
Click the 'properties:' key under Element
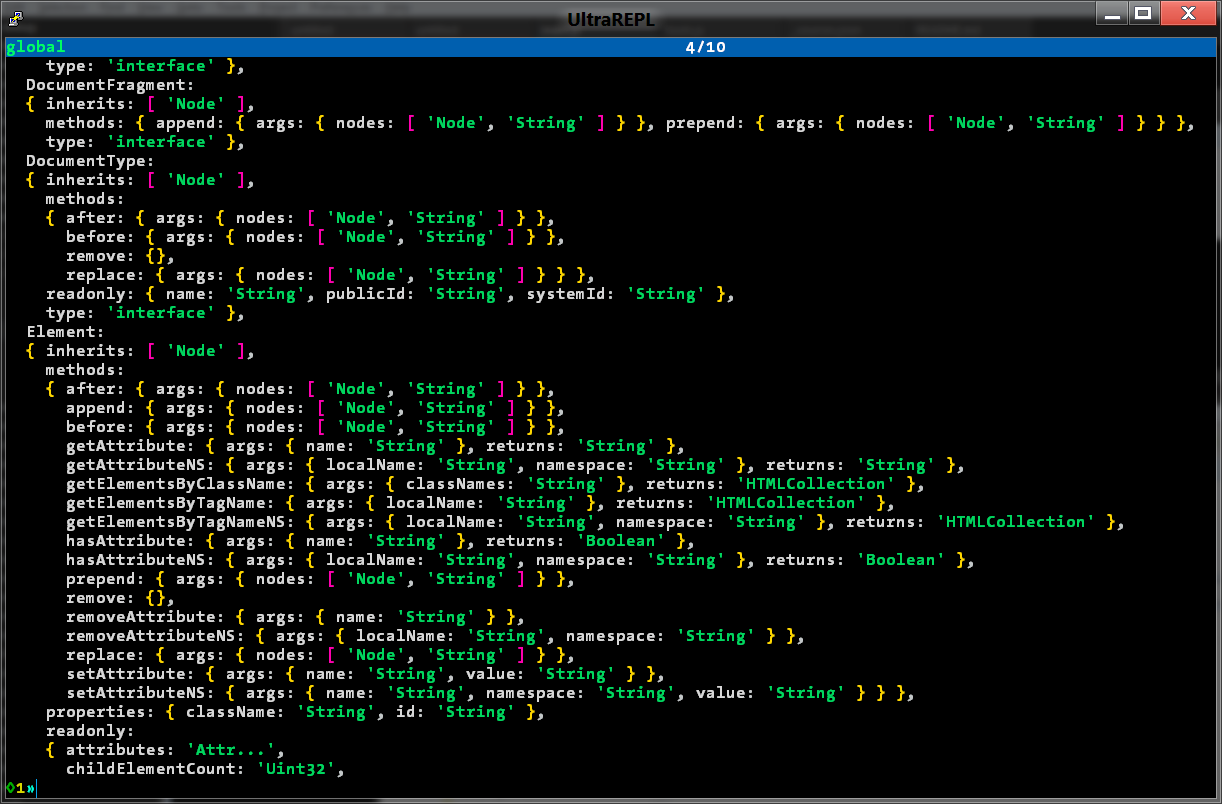tap(101, 712)
